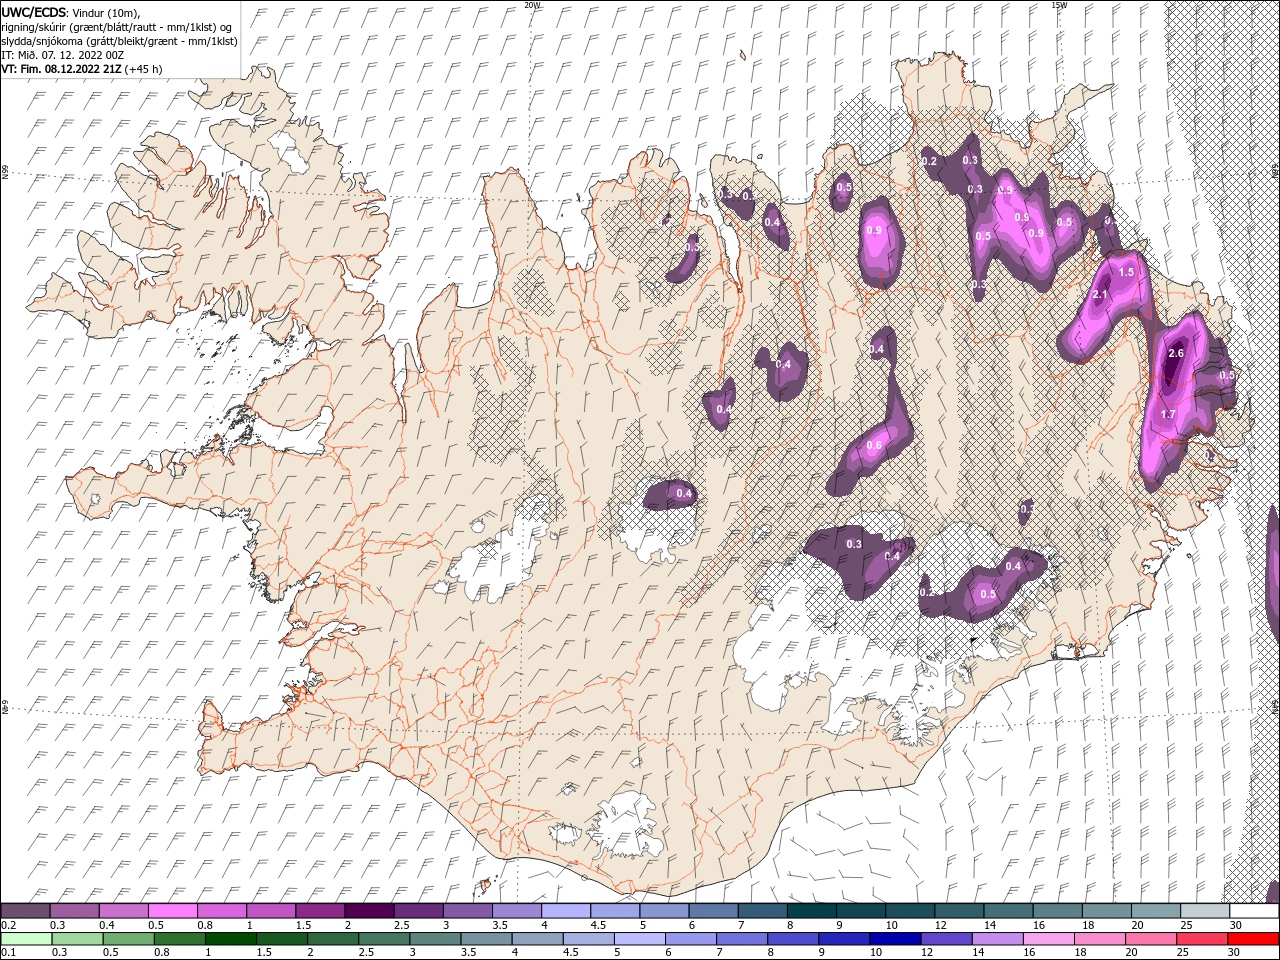Click the '0.2' label in upper legend
This screenshot has height=960, width=1280.
tap(7, 925)
